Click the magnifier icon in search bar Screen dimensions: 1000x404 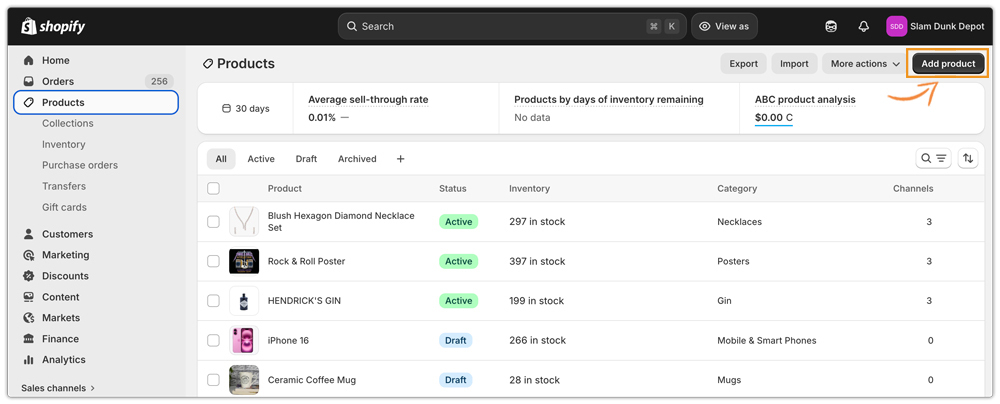click(351, 26)
